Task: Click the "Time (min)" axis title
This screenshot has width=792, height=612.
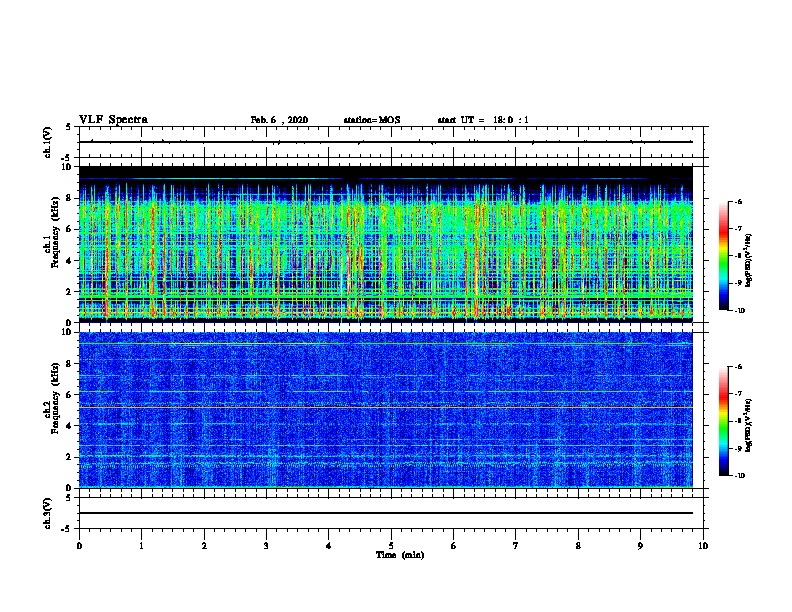Action: [400, 555]
